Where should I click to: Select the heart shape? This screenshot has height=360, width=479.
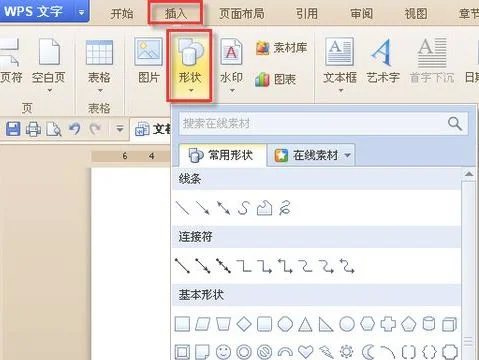pos(305,352)
